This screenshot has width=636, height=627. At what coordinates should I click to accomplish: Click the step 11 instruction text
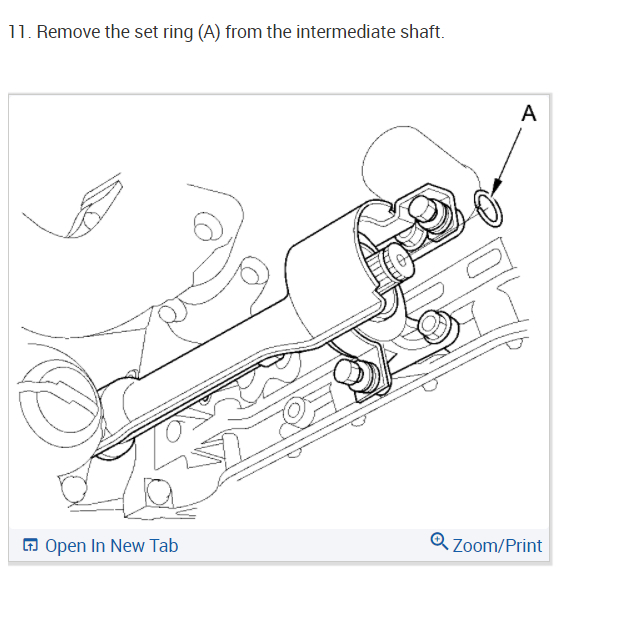(226, 32)
